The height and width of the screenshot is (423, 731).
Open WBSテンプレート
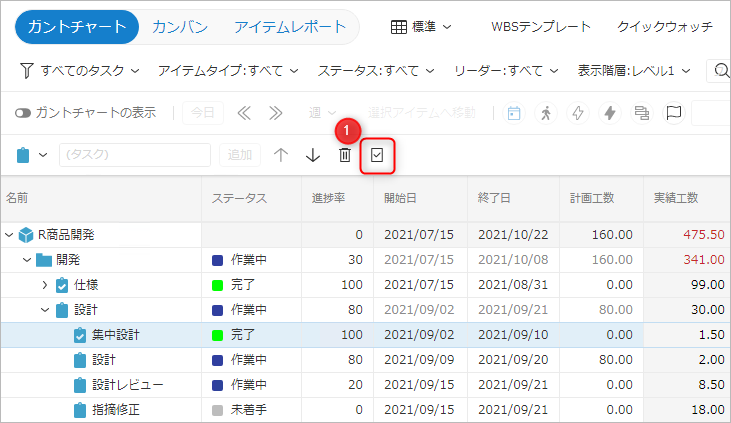tap(541, 27)
